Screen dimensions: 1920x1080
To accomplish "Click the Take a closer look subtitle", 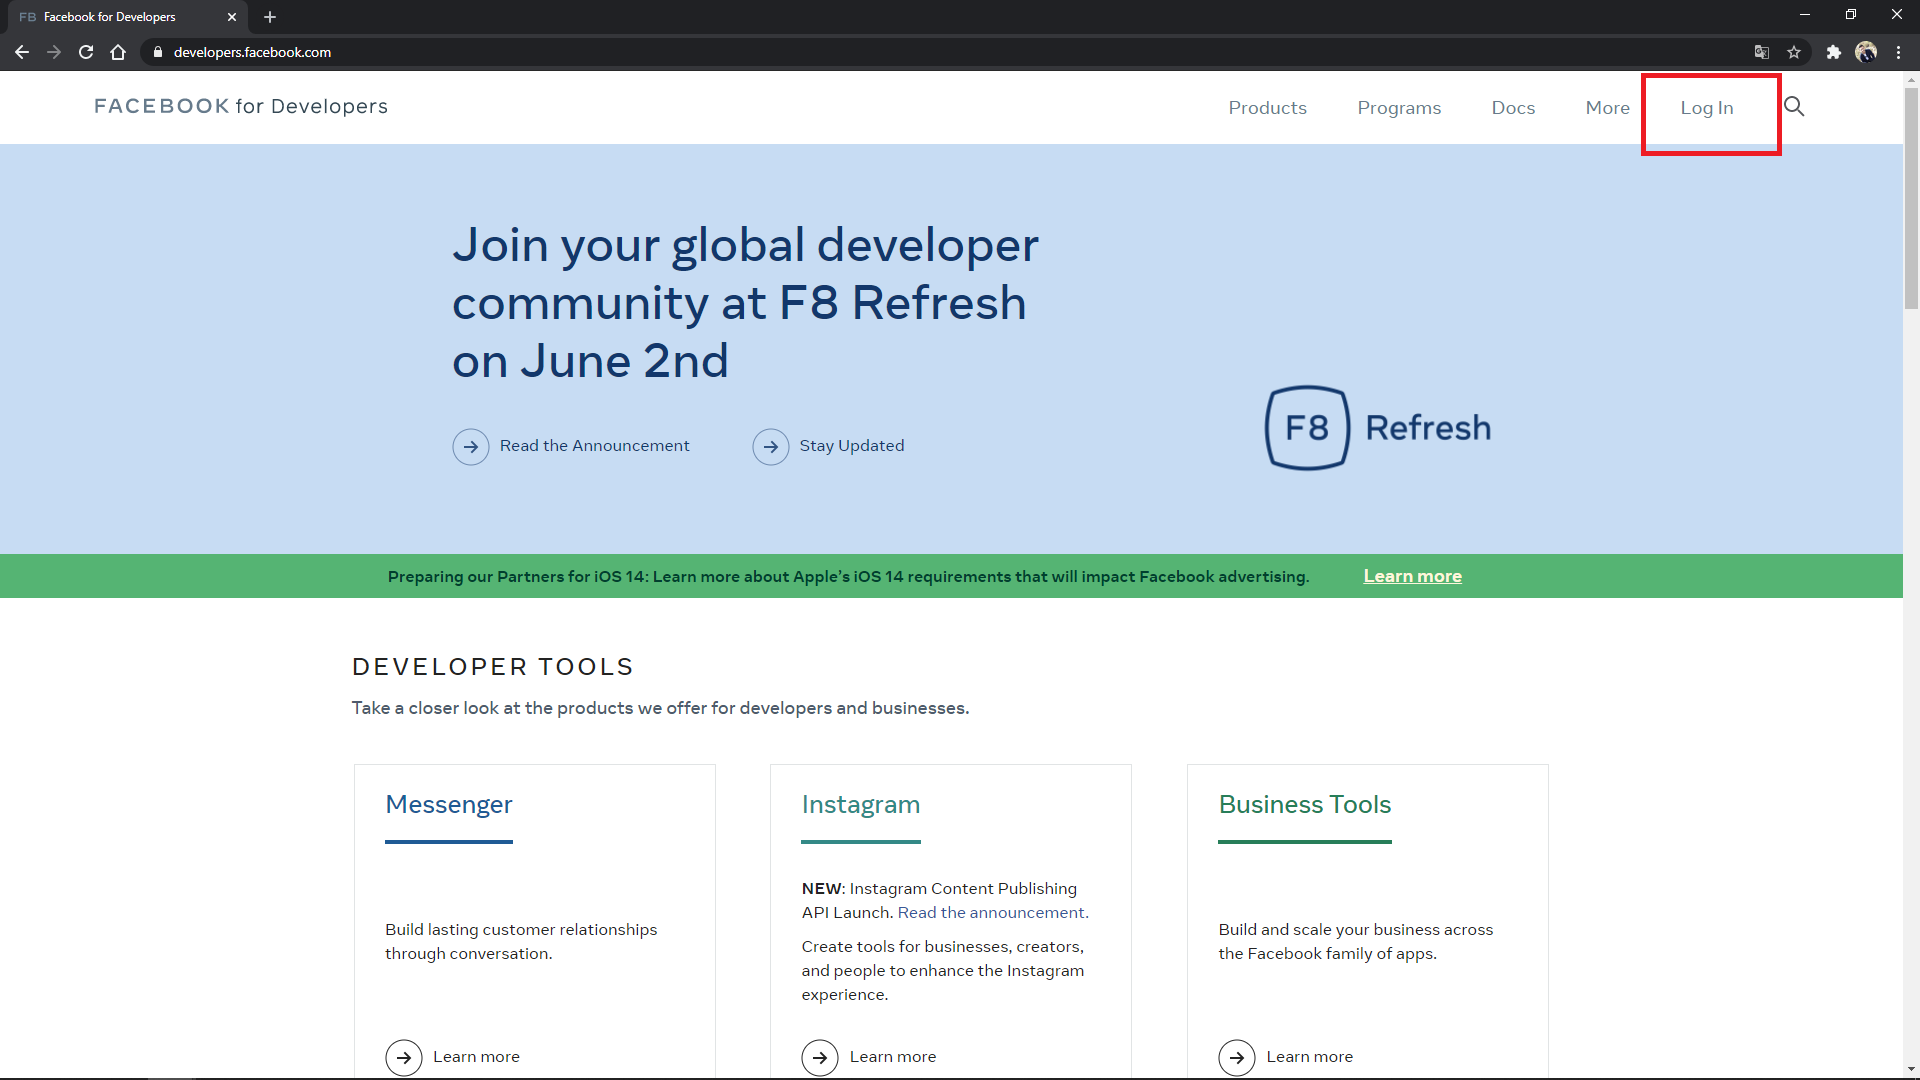I will (x=660, y=708).
